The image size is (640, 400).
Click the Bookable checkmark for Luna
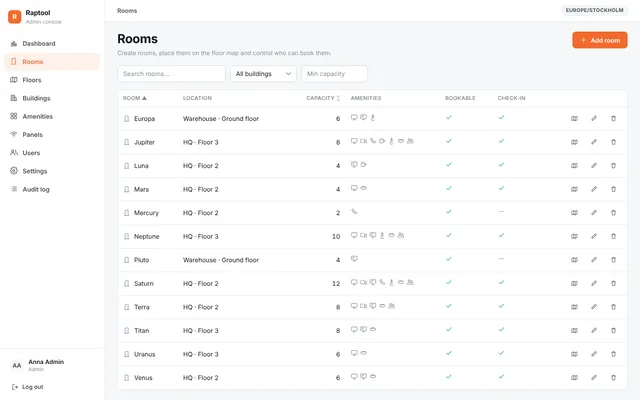(x=449, y=164)
